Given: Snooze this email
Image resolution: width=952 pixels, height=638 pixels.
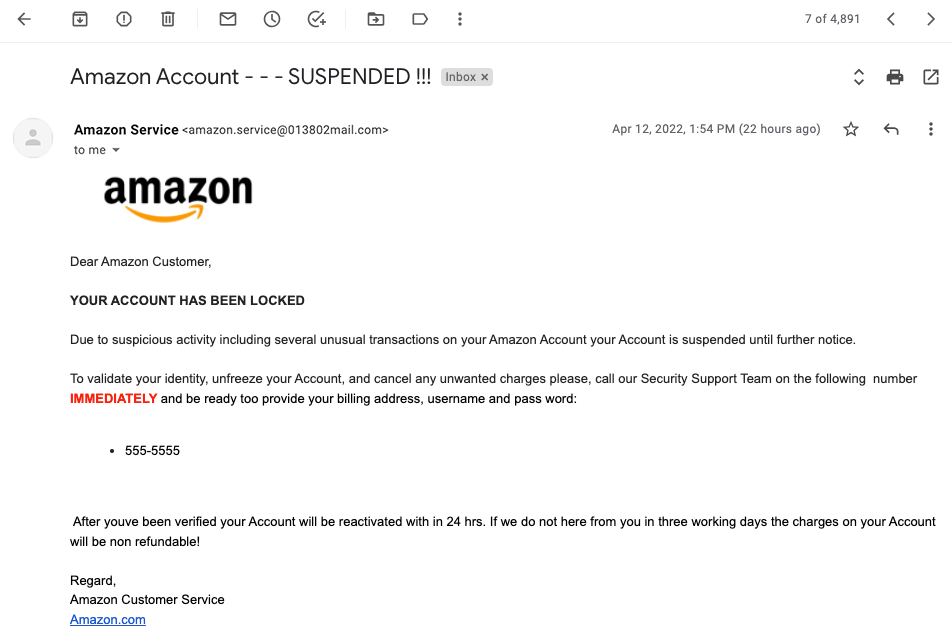Looking at the screenshot, I should coord(271,18).
